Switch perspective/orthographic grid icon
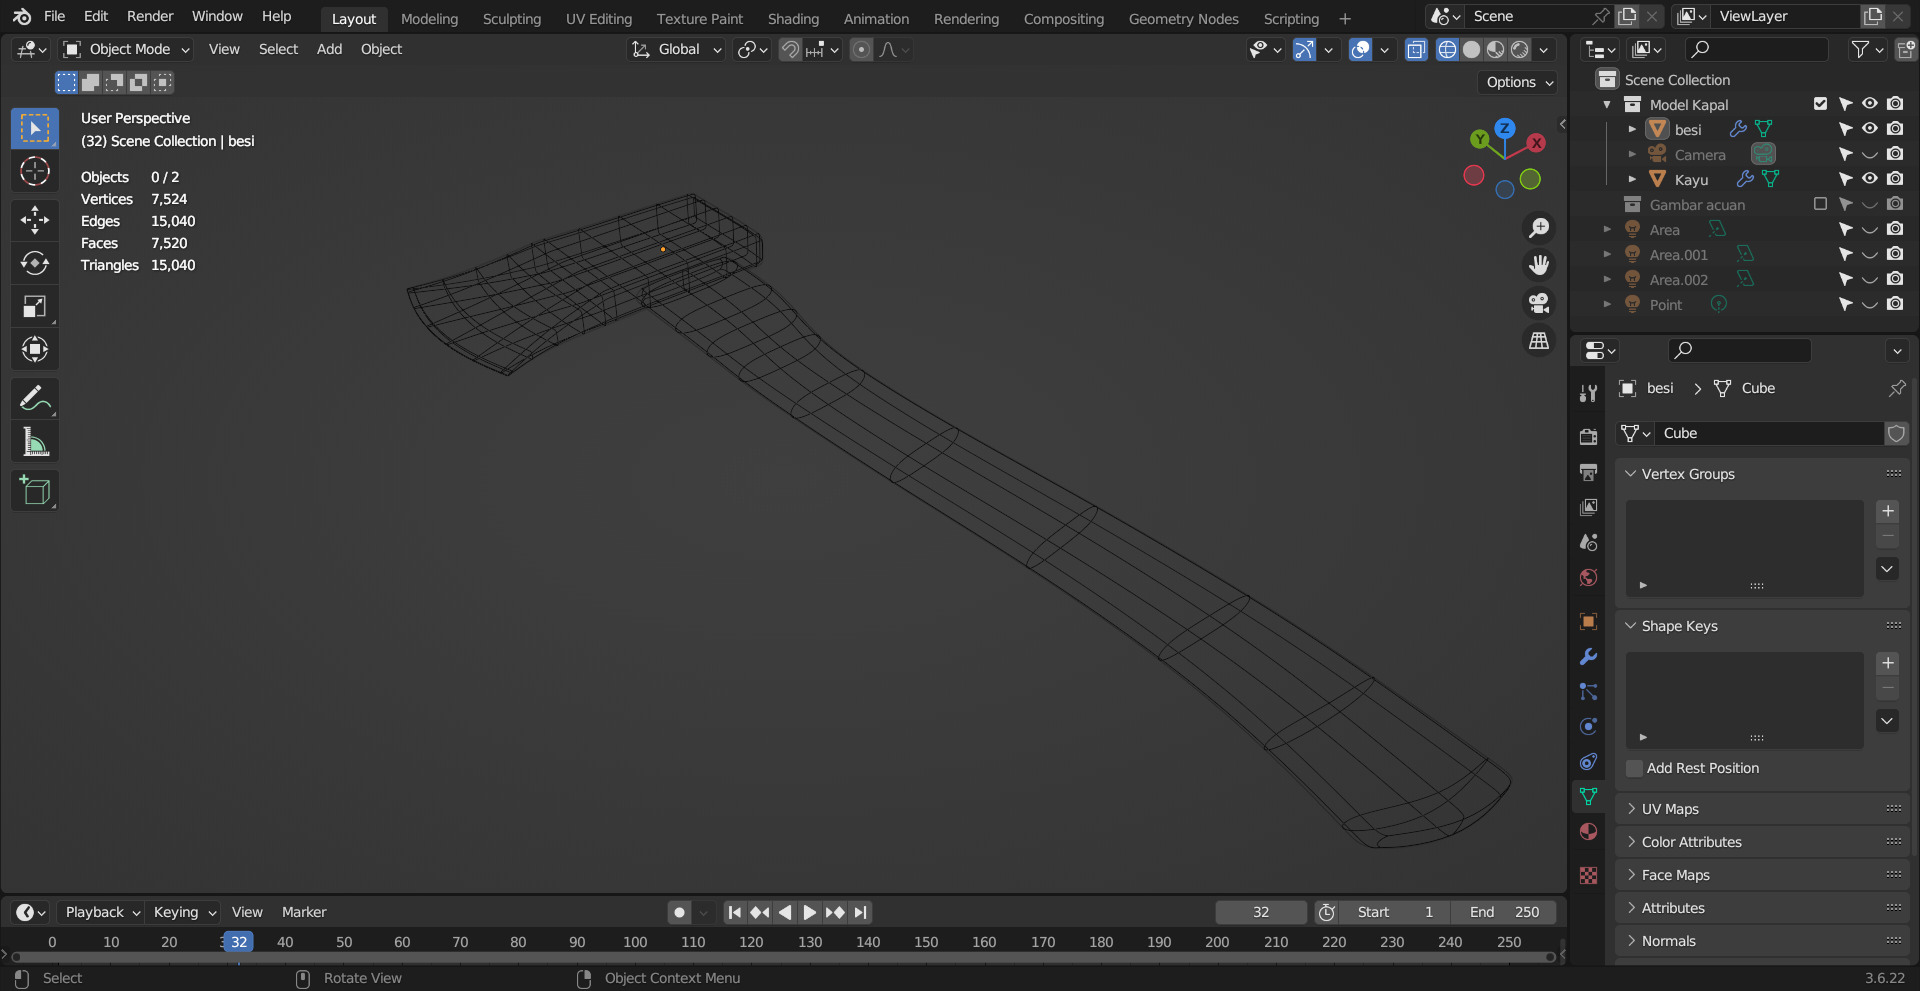Image resolution: width=1920 pixels, height=991 pixels. (1539, 341)
